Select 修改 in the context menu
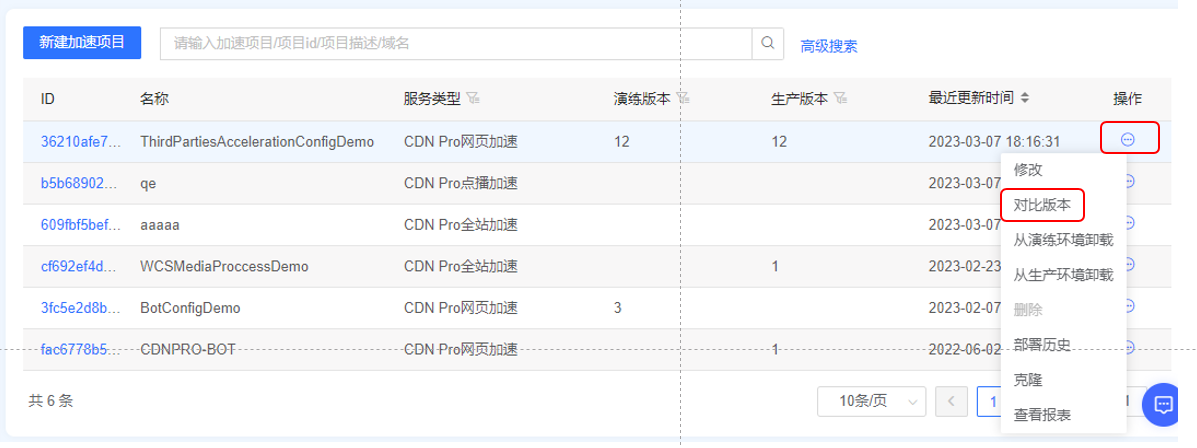 (x=1028, y=169)
